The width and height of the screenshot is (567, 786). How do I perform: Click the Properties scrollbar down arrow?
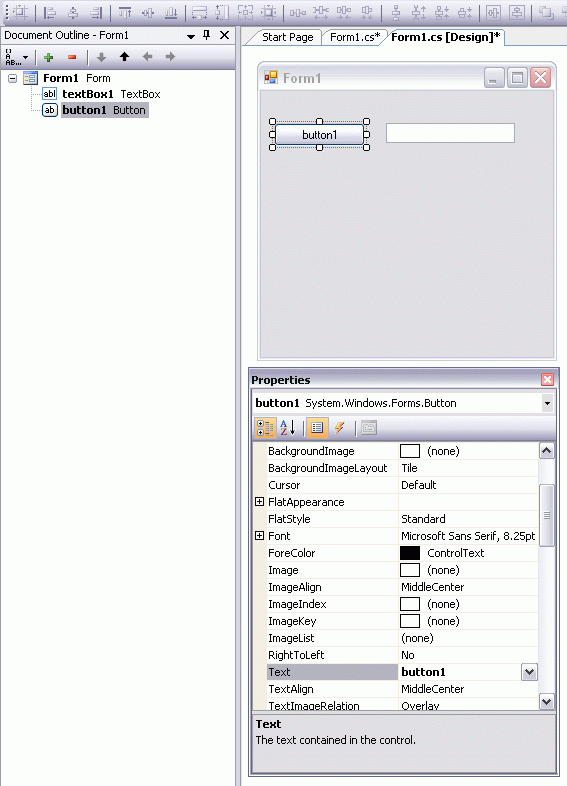tap(546, 702)
